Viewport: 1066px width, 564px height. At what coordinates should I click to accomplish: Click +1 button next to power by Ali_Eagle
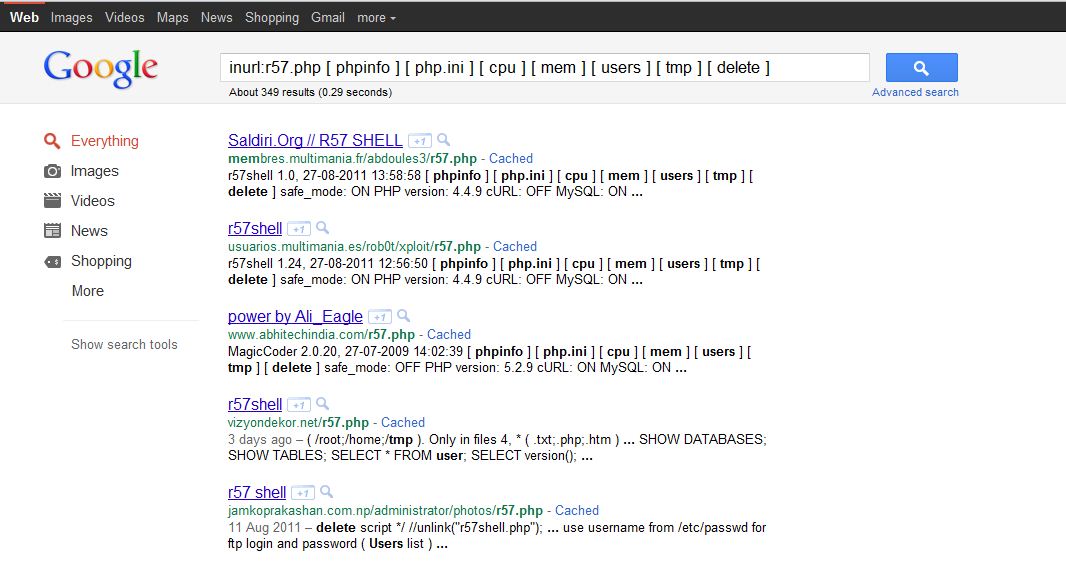(379, 317)
